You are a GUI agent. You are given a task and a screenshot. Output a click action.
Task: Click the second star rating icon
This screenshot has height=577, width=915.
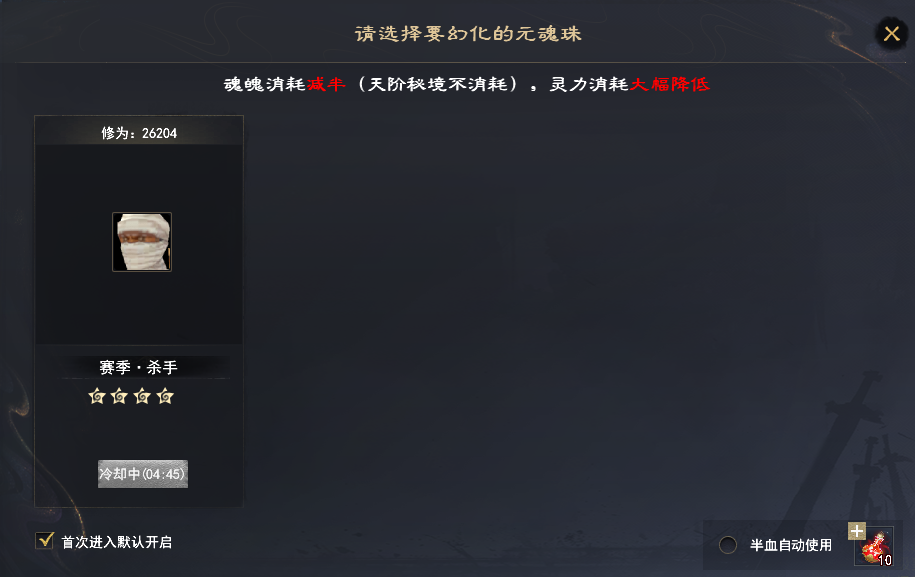click(x=119, y=397)
